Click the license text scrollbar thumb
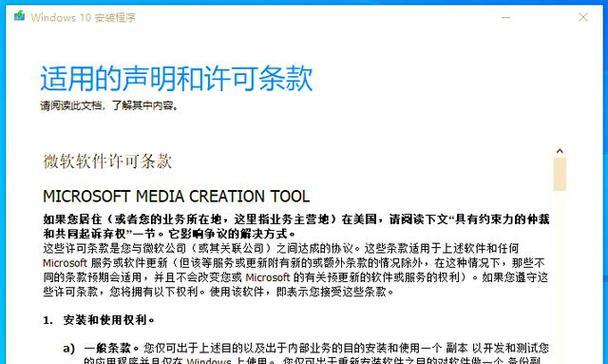The height and width of the screenshot is (364, 608). [x=560, y=174]
